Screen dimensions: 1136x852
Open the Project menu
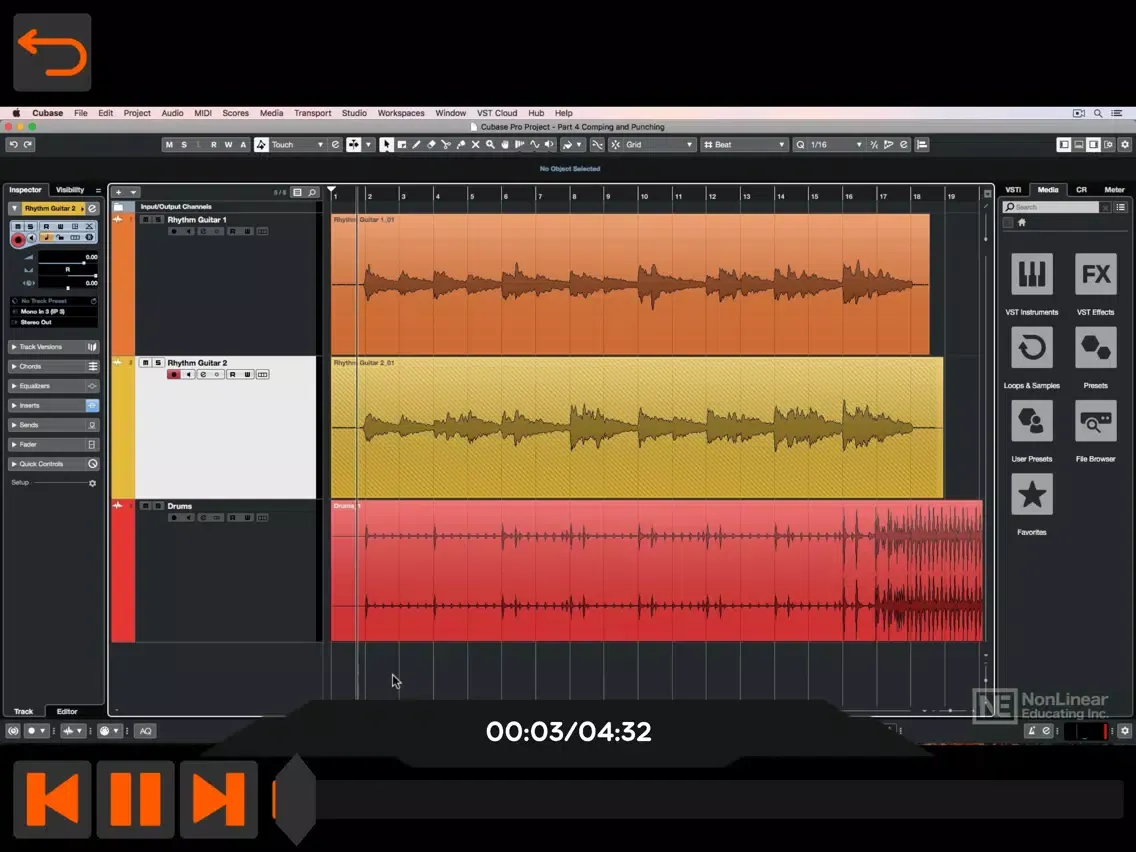(137, 113)
